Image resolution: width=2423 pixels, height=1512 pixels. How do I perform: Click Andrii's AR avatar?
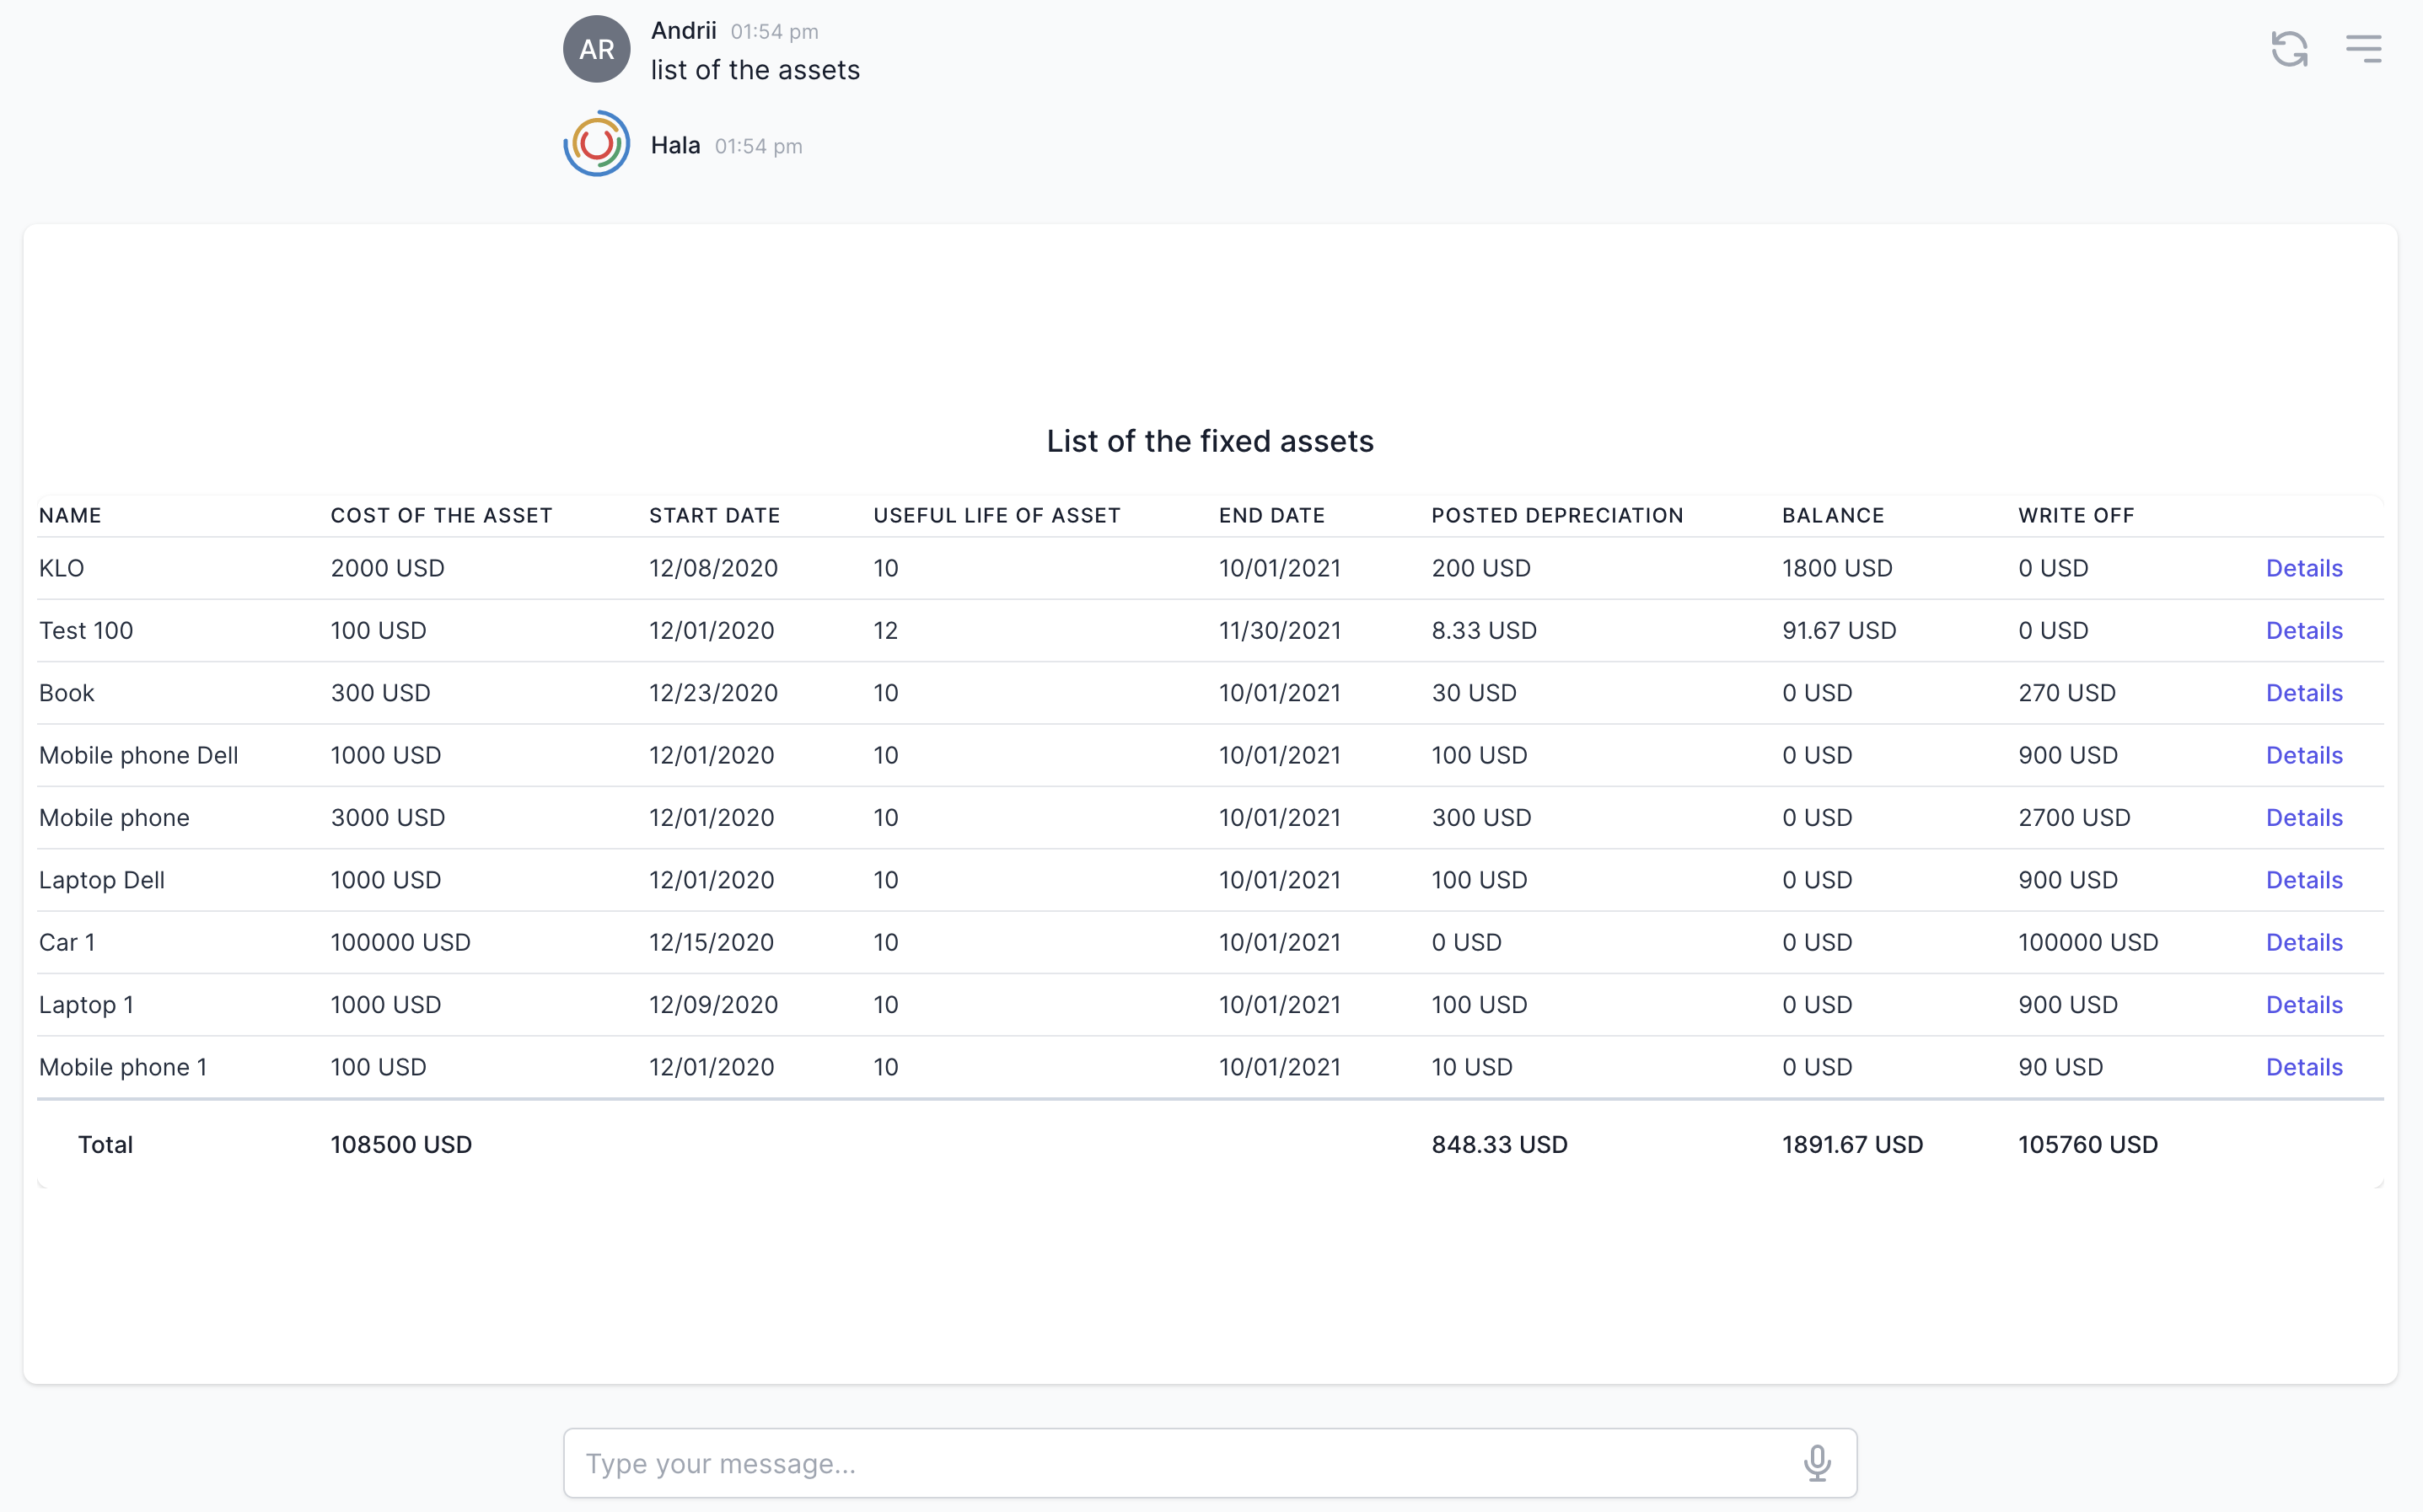pyautogui.click(x=596, y=49)
